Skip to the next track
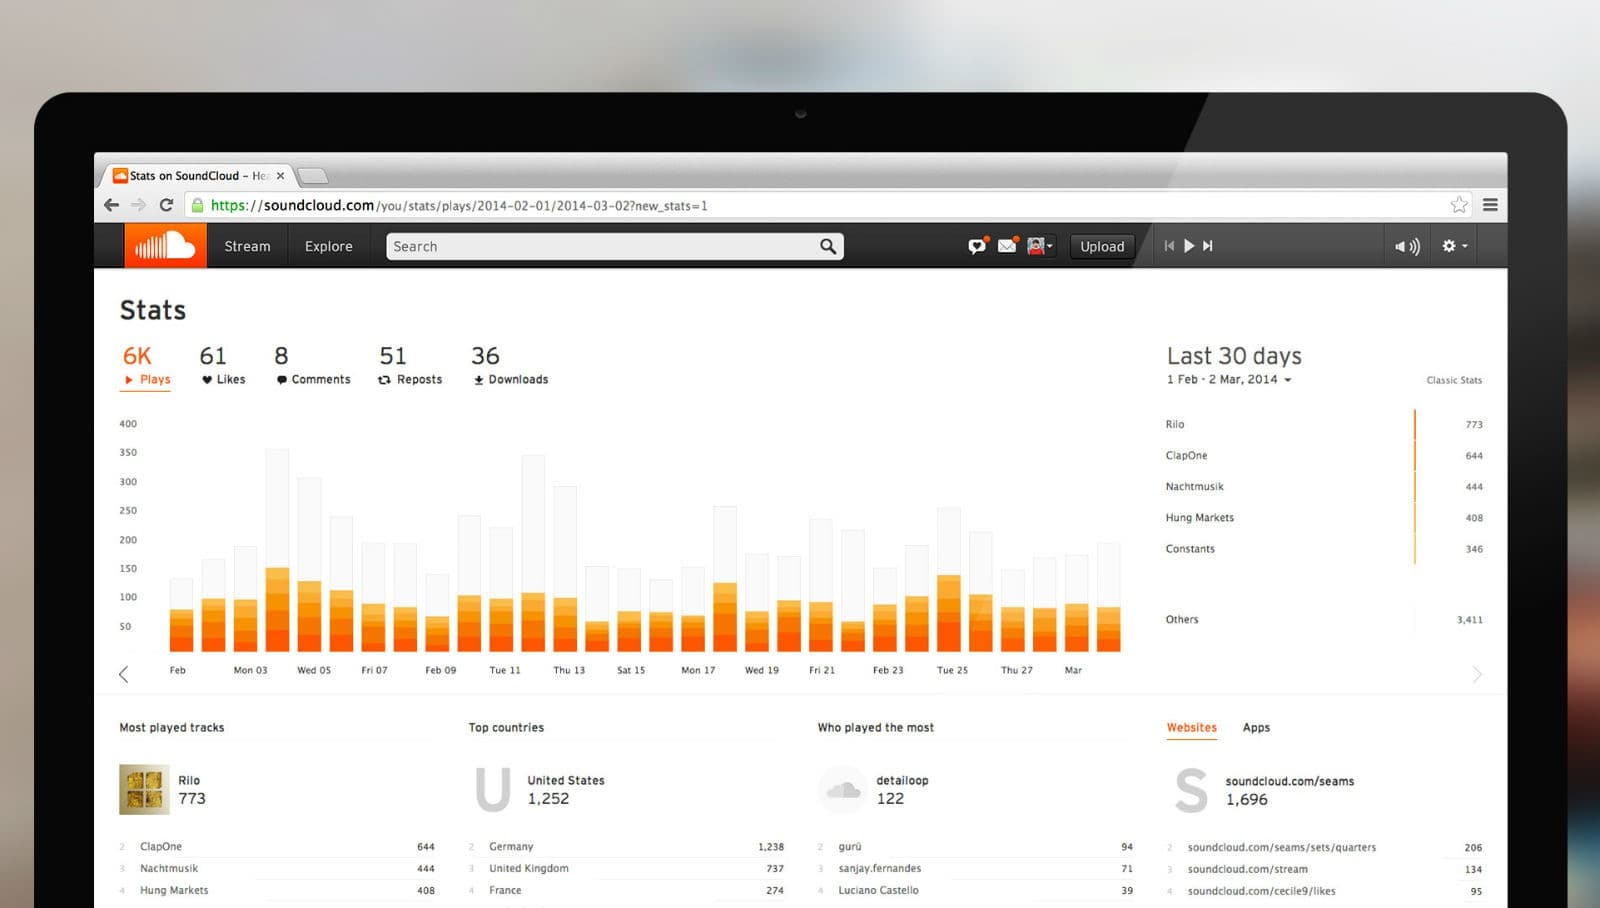 click(1208, 246)
